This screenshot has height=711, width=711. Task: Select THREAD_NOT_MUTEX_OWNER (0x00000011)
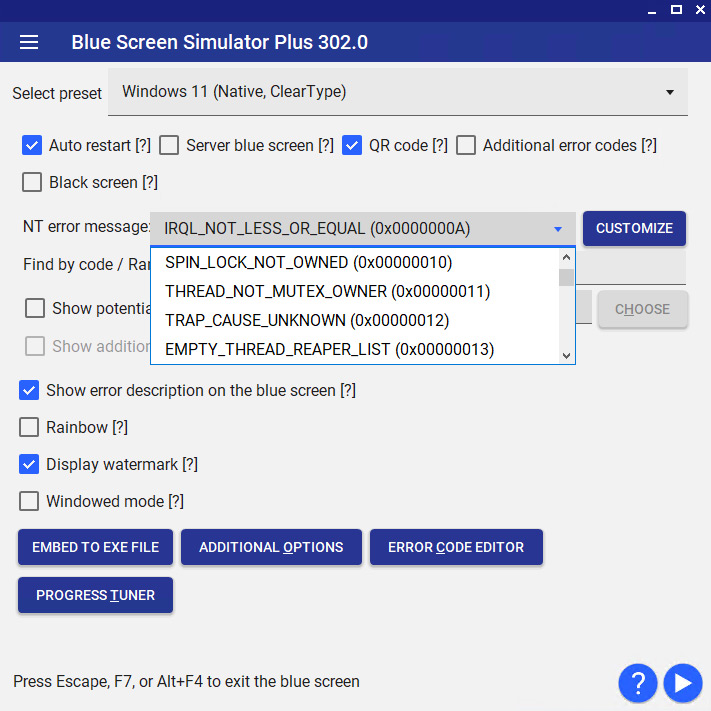click(355, 292)
